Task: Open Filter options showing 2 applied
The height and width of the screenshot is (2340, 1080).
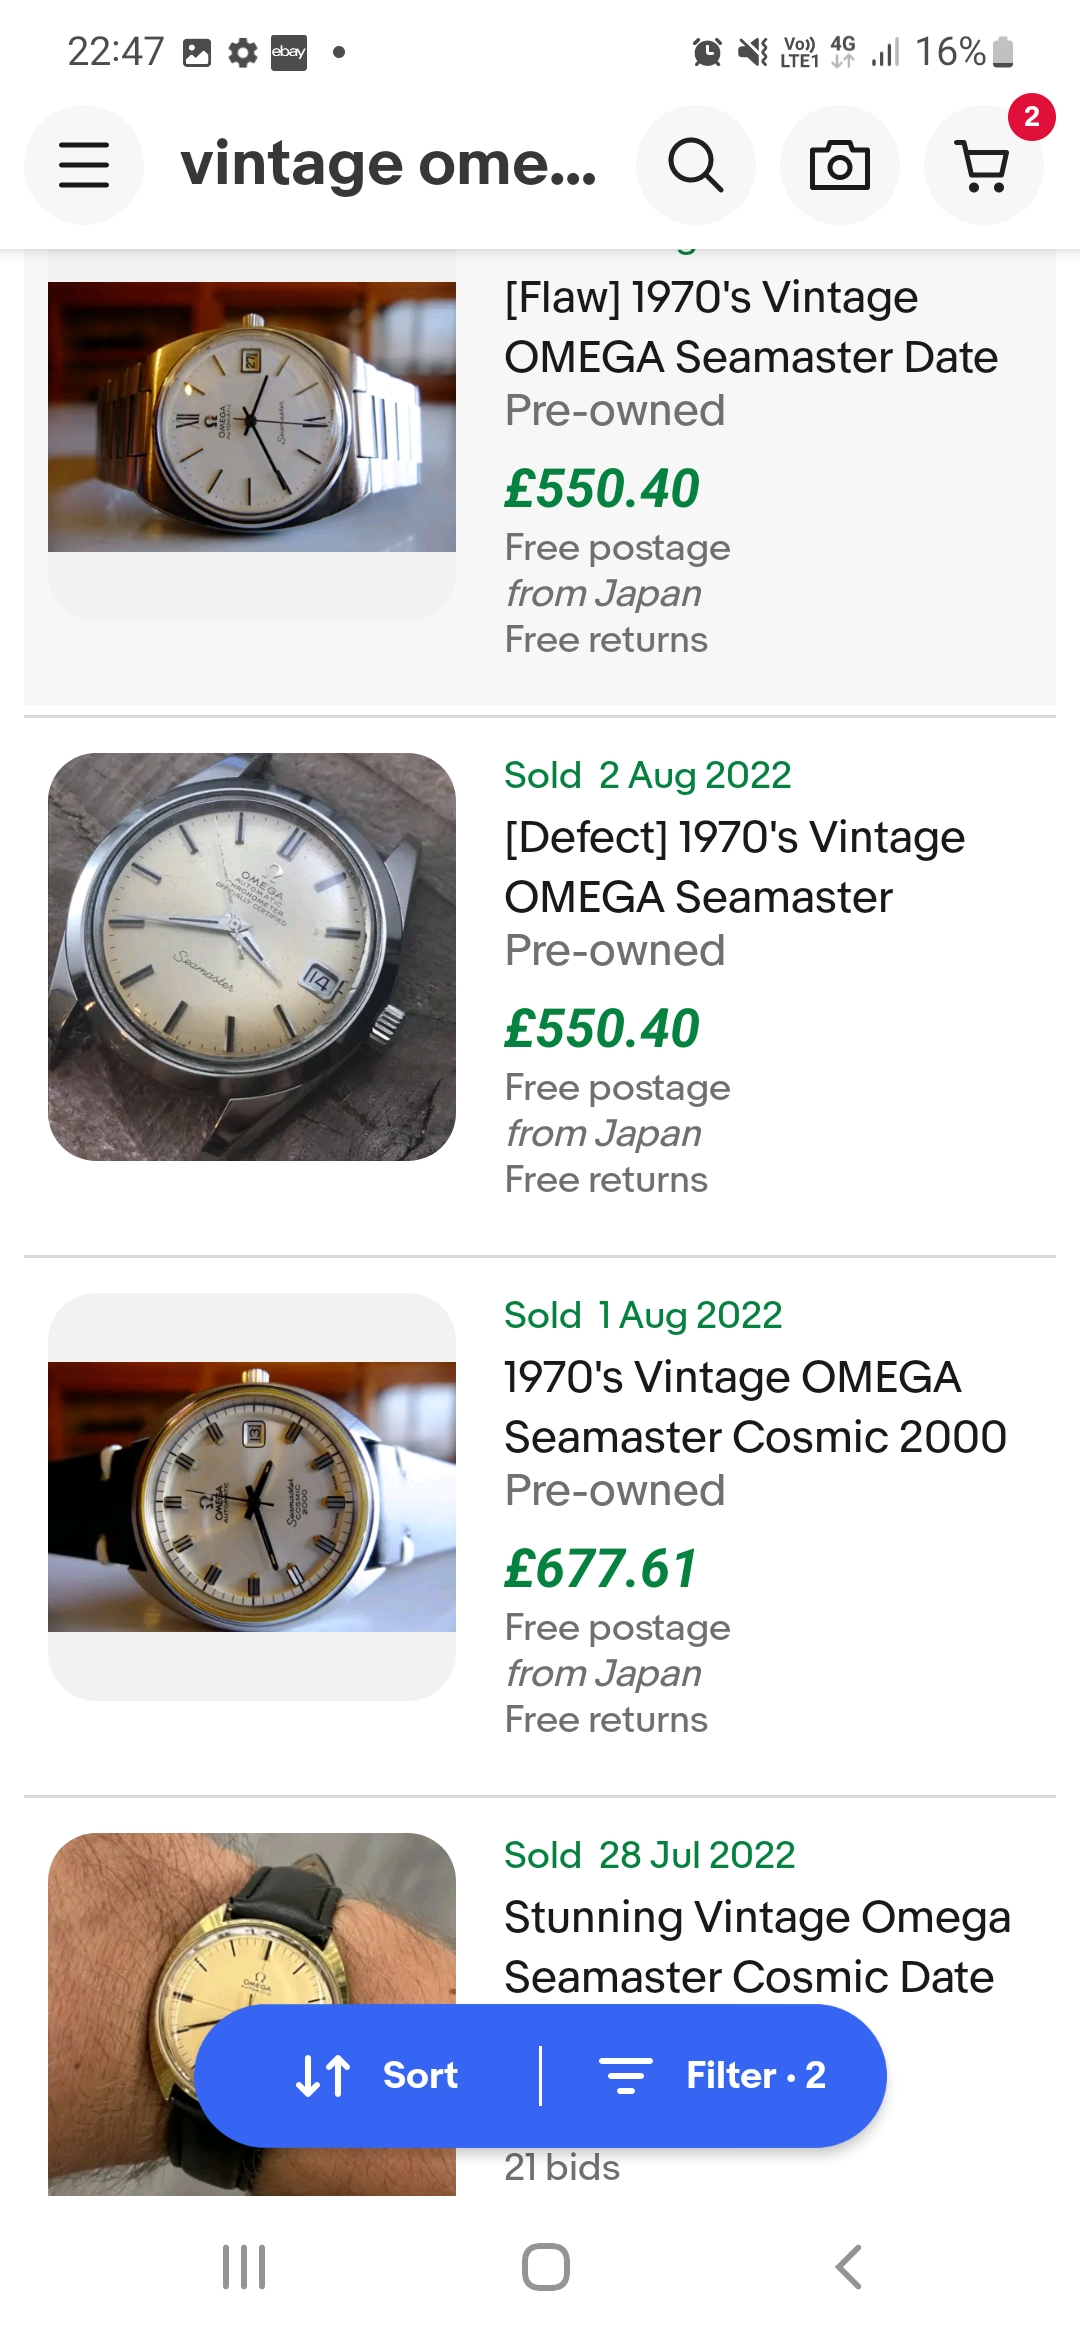Action: tap(755, 2075)
